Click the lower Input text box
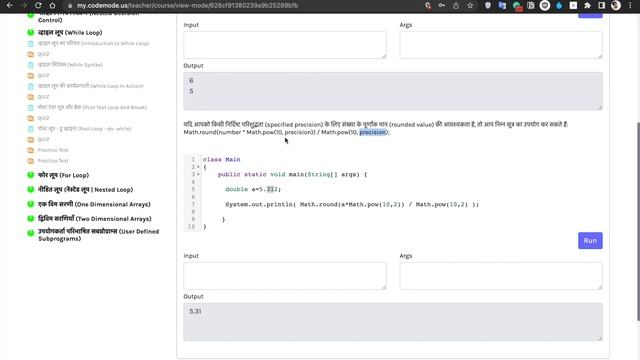This screenshot has width=640, height=360. (x=285, y=276)
